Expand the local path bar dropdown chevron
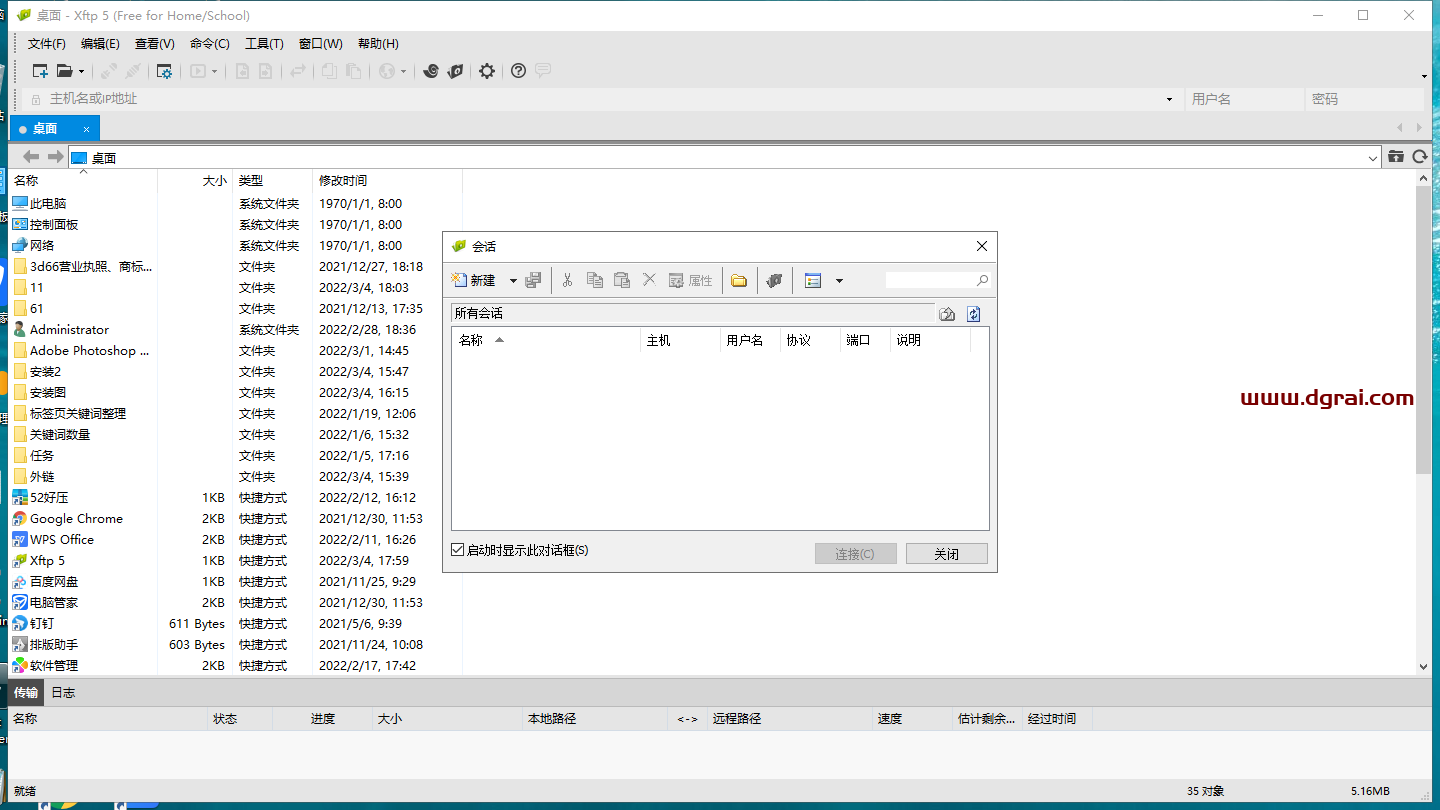This screenshot has height=810, width=1440. [x=1372, y=158]
